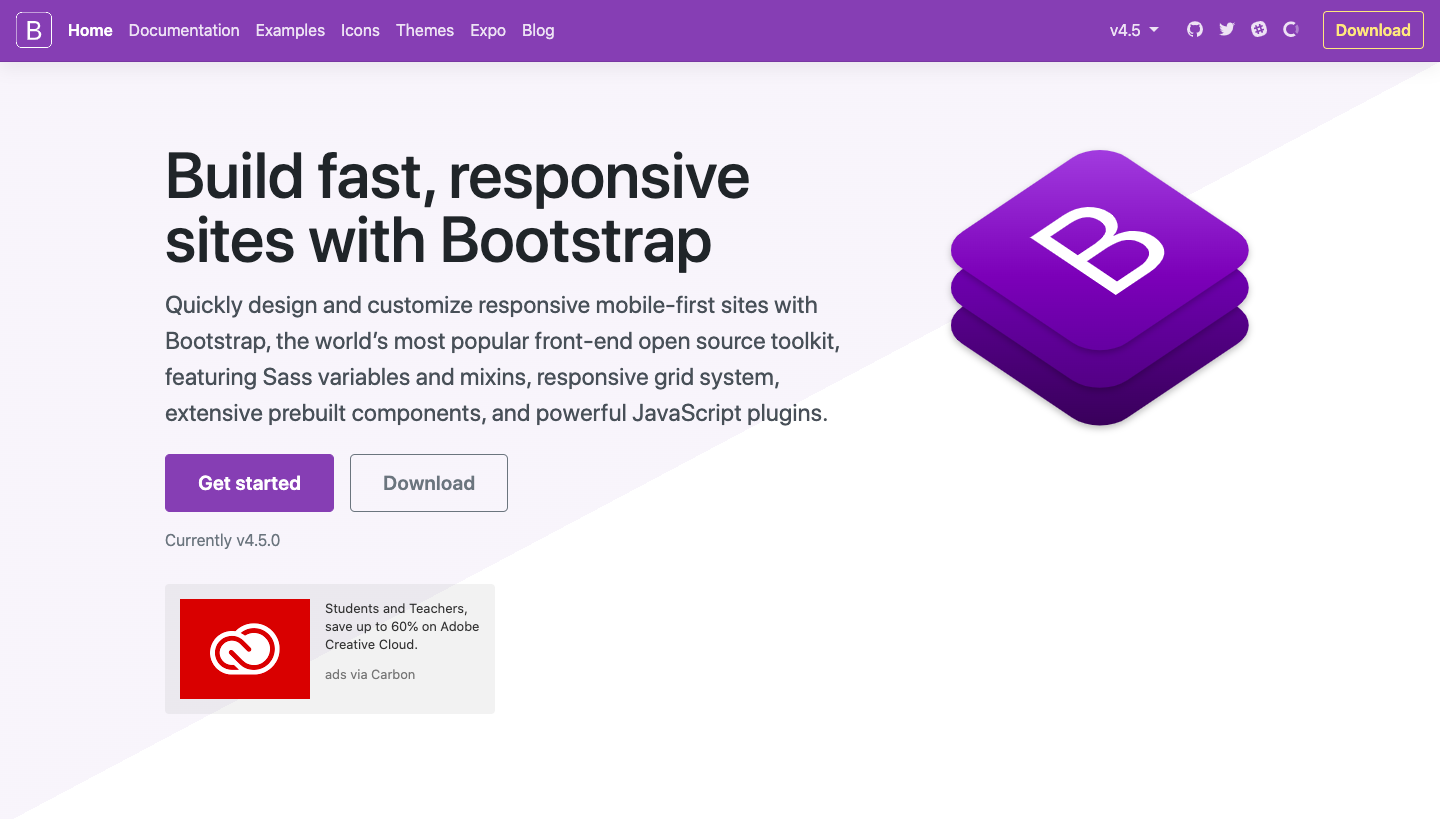Click the large stacked Bootstrap logo graphic
1440x819 pixels.
[x=1099, y=288]
